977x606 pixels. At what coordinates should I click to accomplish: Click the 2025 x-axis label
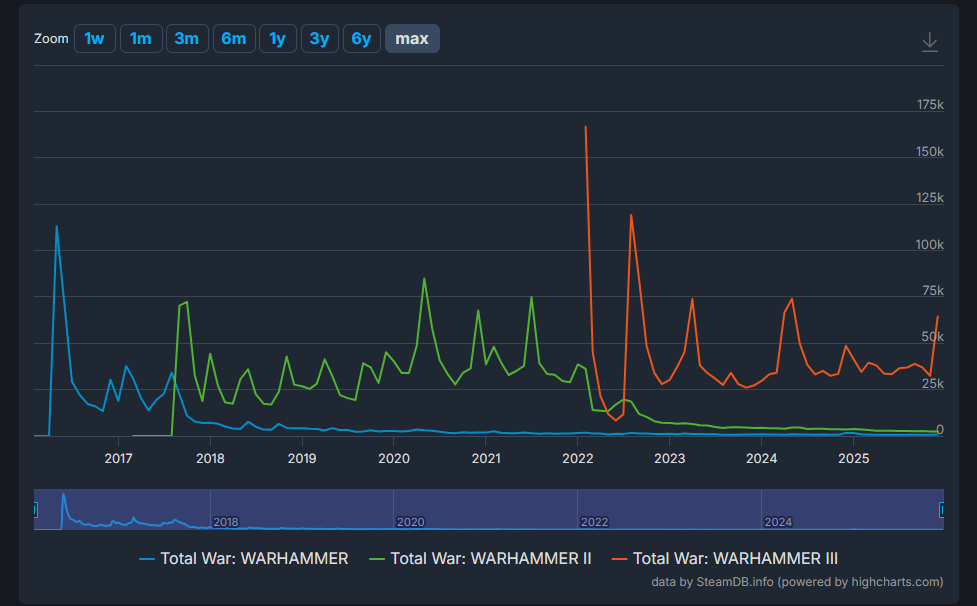click(854, 458)
